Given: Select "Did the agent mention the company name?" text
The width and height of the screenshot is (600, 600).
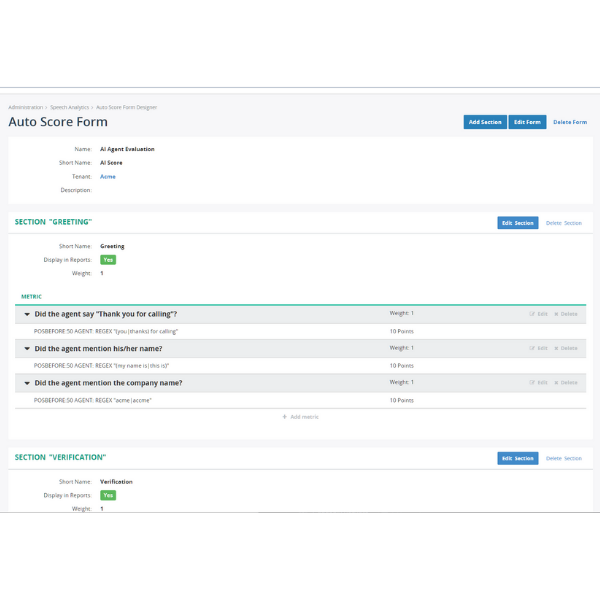Looking at the screenshot, I should tap(108, 383).
